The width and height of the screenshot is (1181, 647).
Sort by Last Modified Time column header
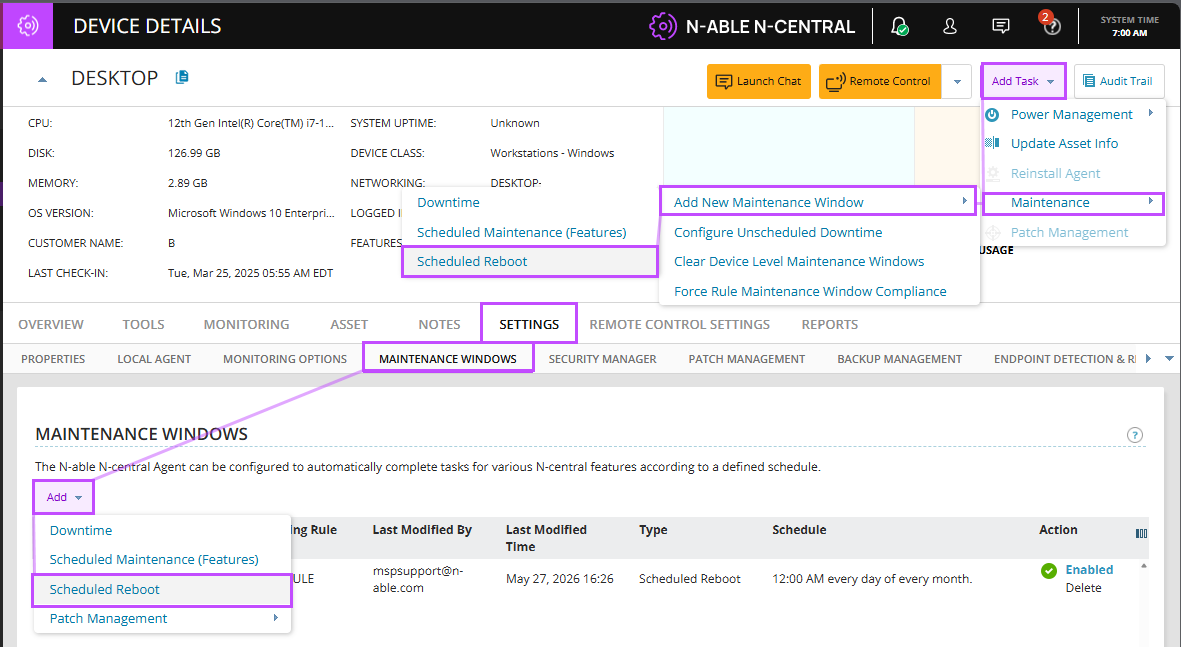point(546,538)
